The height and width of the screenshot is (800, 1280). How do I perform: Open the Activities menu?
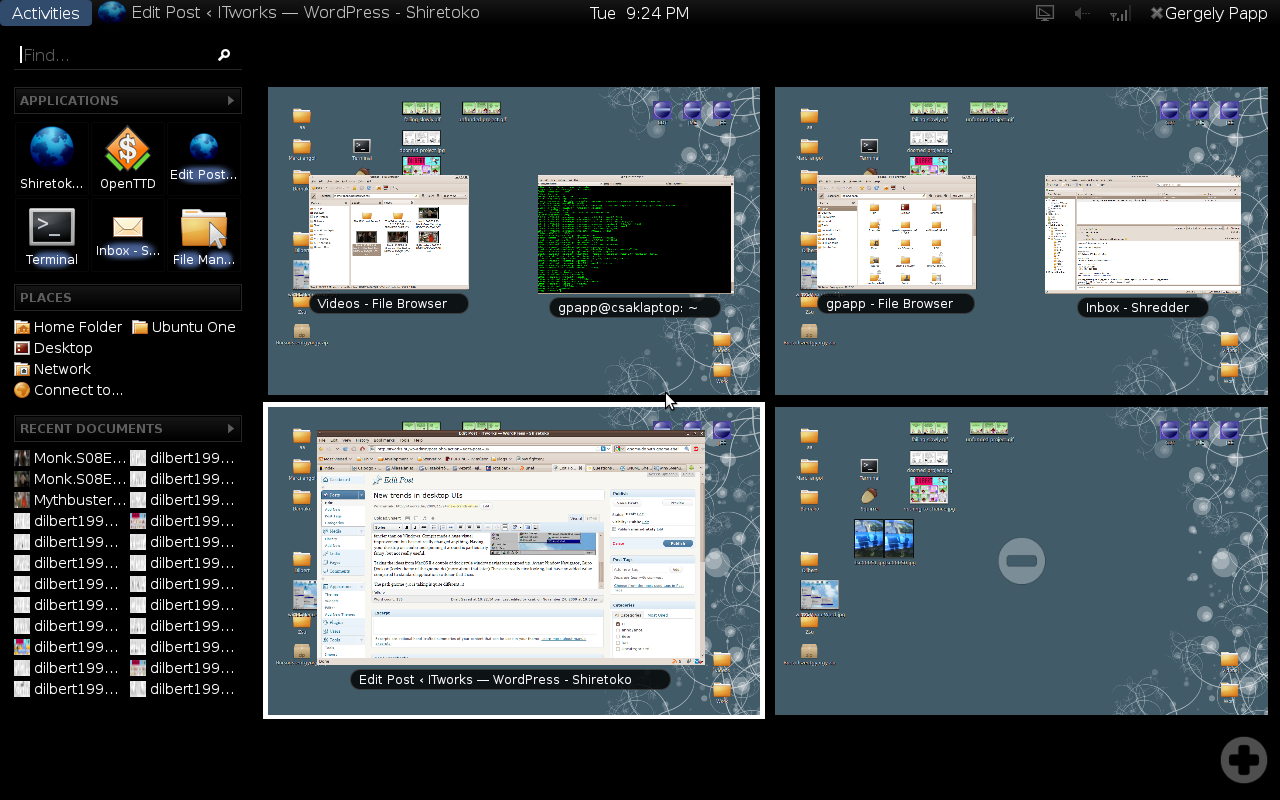[x=46, y=12]
